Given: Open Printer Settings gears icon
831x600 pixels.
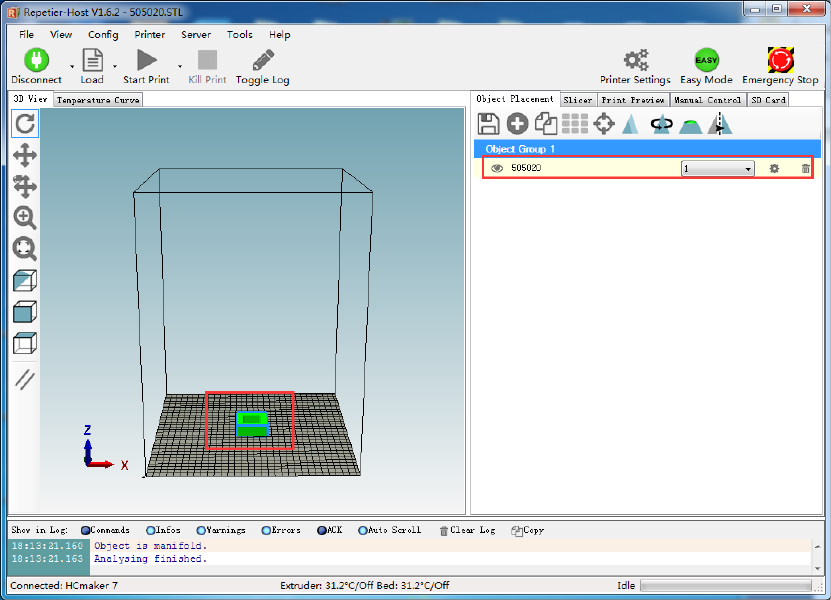Looking at the screenshot, I should [x=635, y=60].
